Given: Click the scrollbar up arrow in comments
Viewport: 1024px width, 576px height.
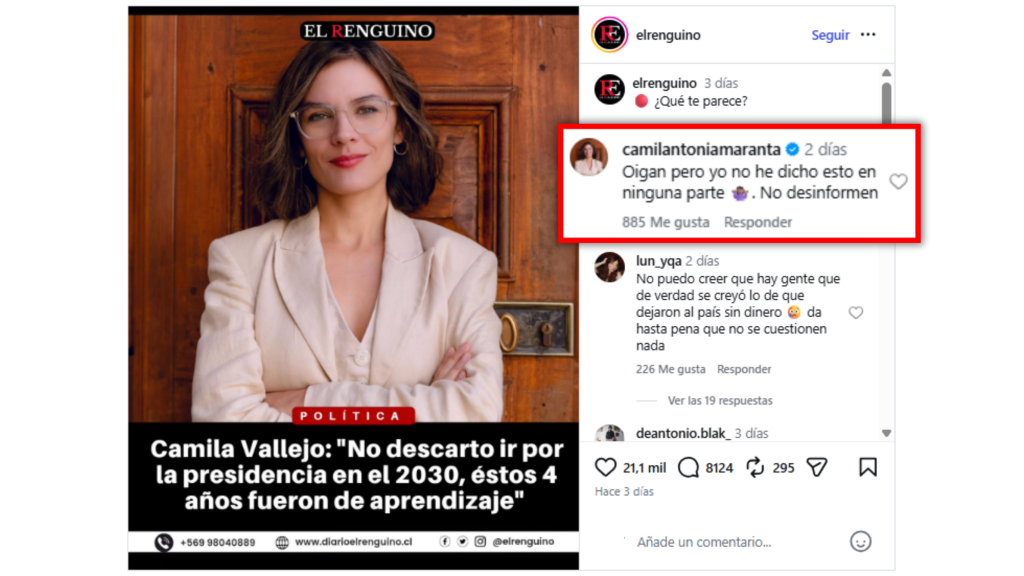Looking at the screenshot, I should [886, 72].
